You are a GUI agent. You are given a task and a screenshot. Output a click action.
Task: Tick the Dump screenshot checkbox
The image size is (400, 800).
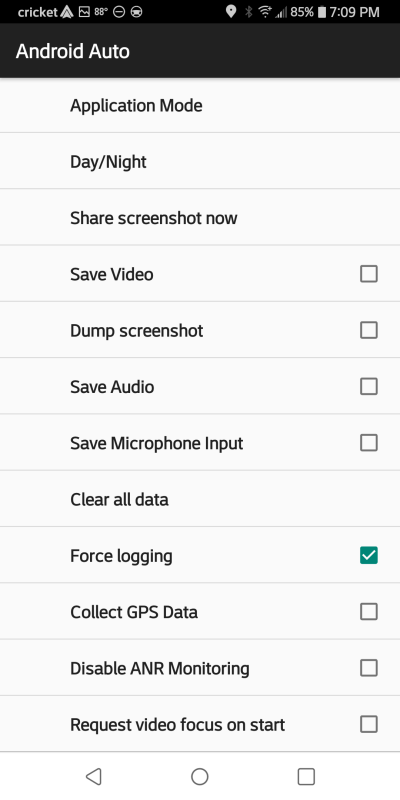coord(369,331)
